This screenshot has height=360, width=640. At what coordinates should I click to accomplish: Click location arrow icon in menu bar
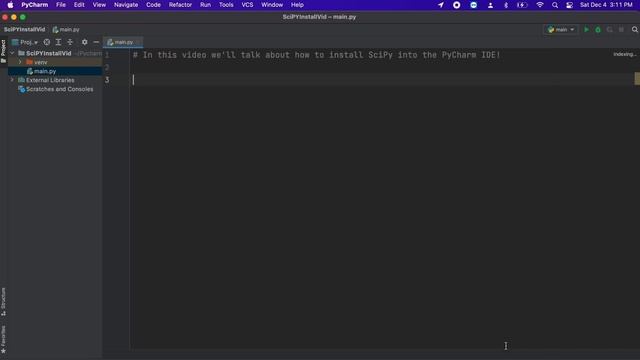(x=441, y=5)
